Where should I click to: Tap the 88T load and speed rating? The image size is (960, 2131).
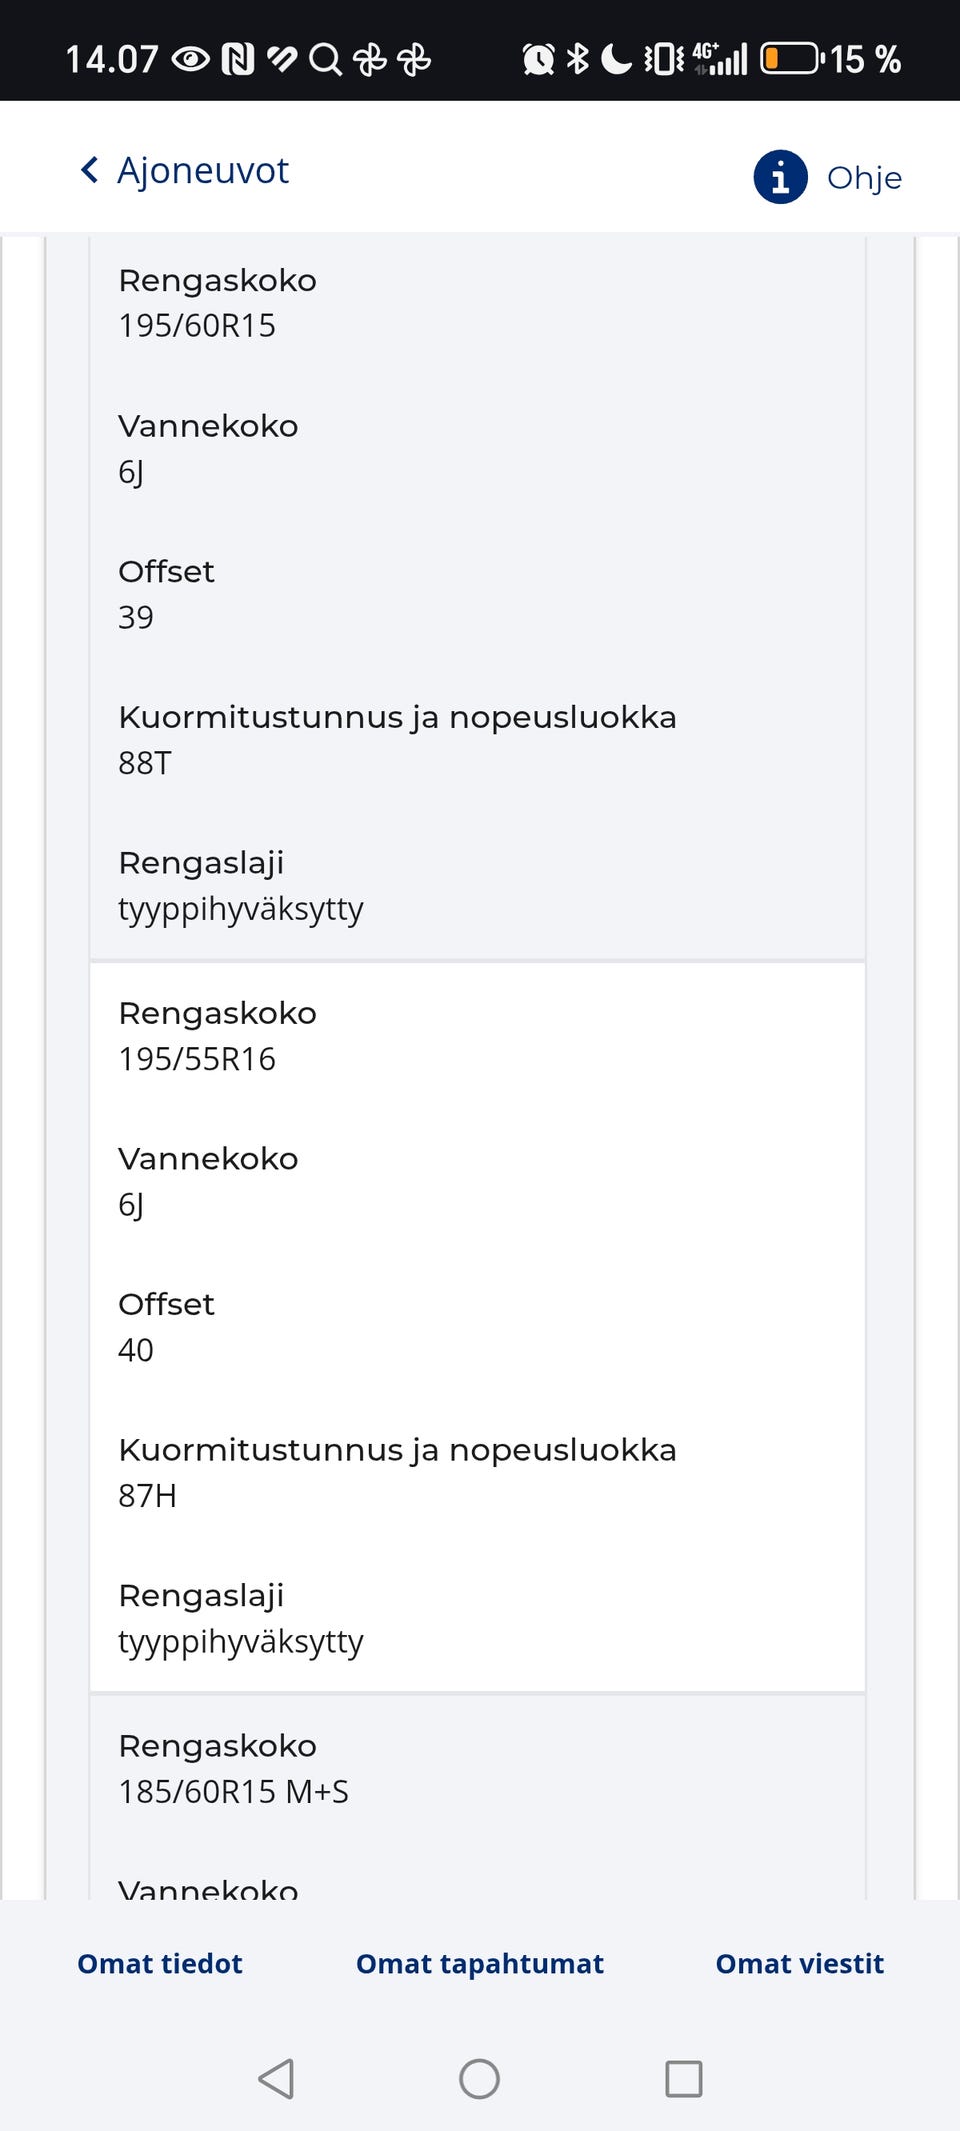click(x=145, y=763)
